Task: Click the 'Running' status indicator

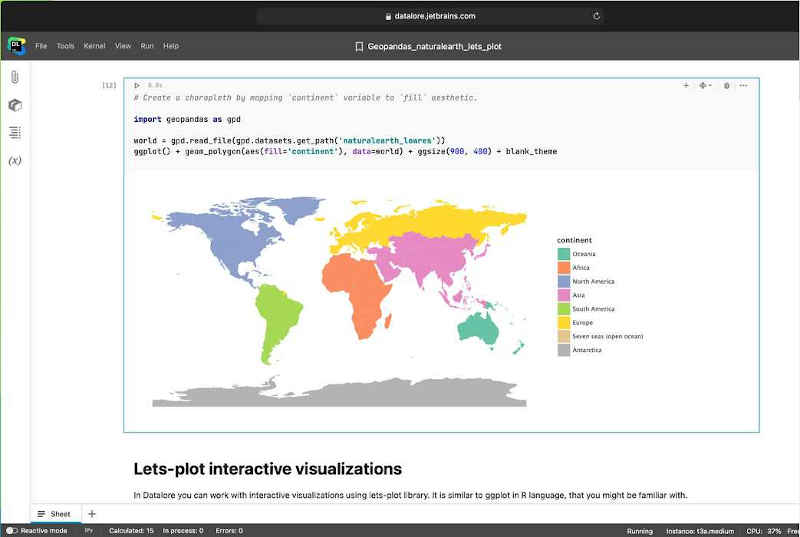Action: (639, 531)
